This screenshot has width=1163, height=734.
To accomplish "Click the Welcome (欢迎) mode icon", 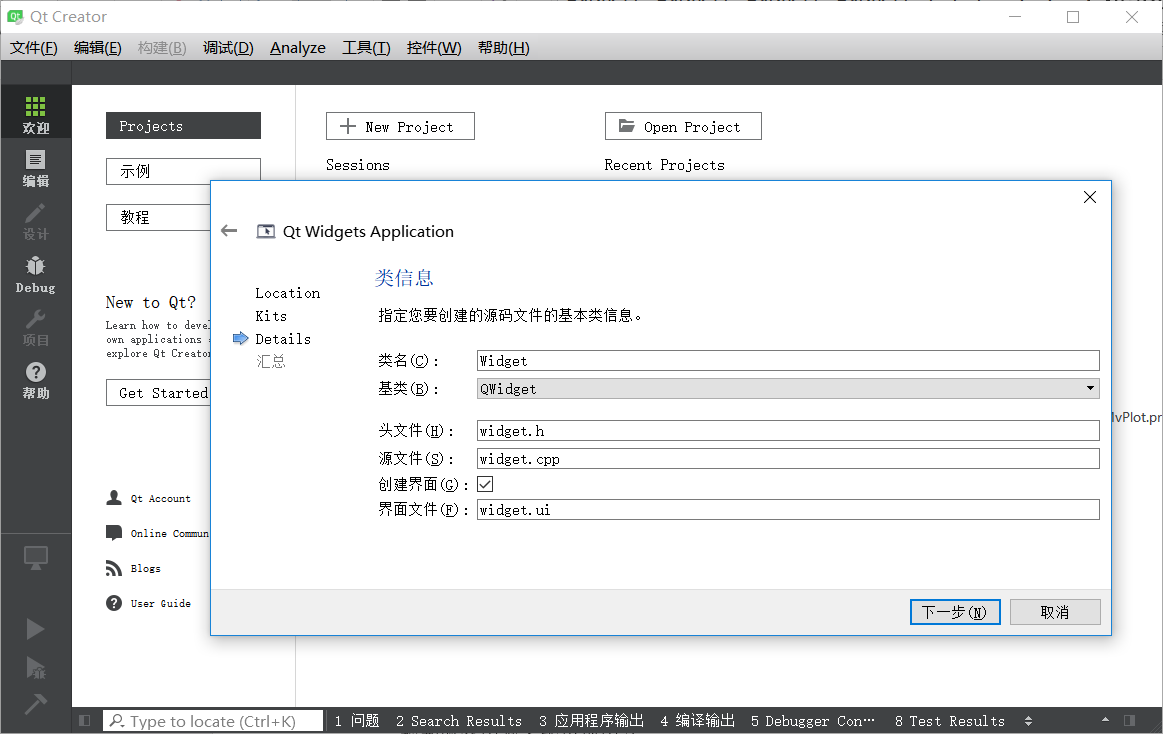I will (36, 114).
